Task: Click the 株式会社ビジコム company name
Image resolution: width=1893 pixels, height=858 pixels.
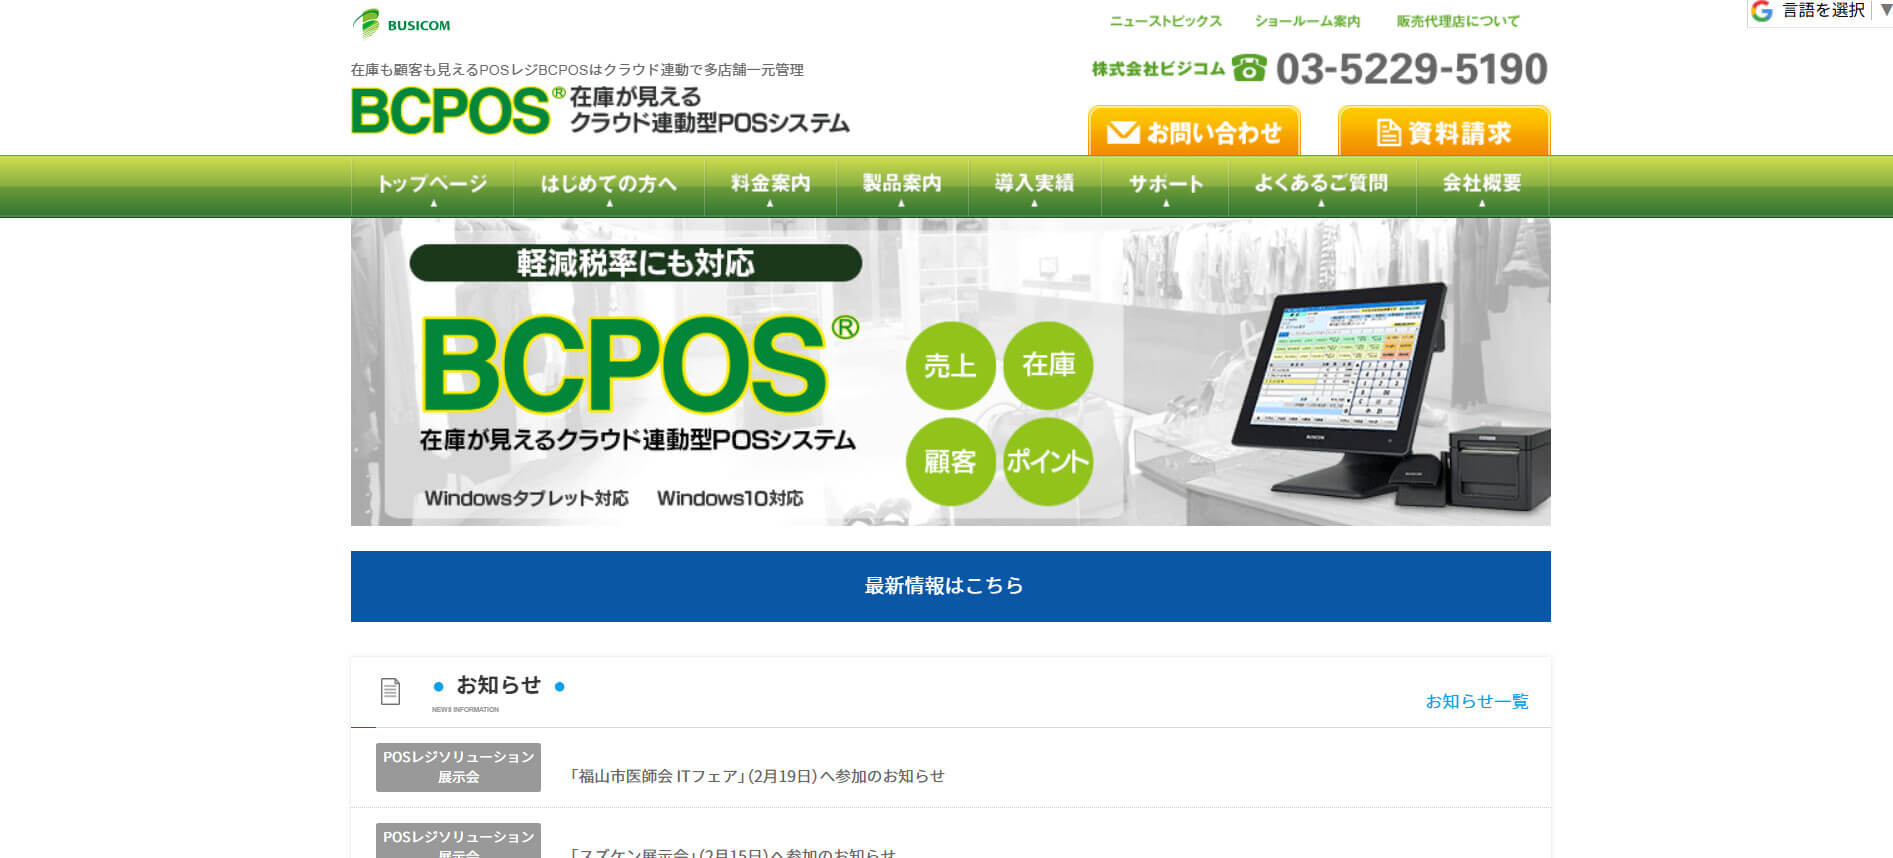Action: coord(1158,69)
